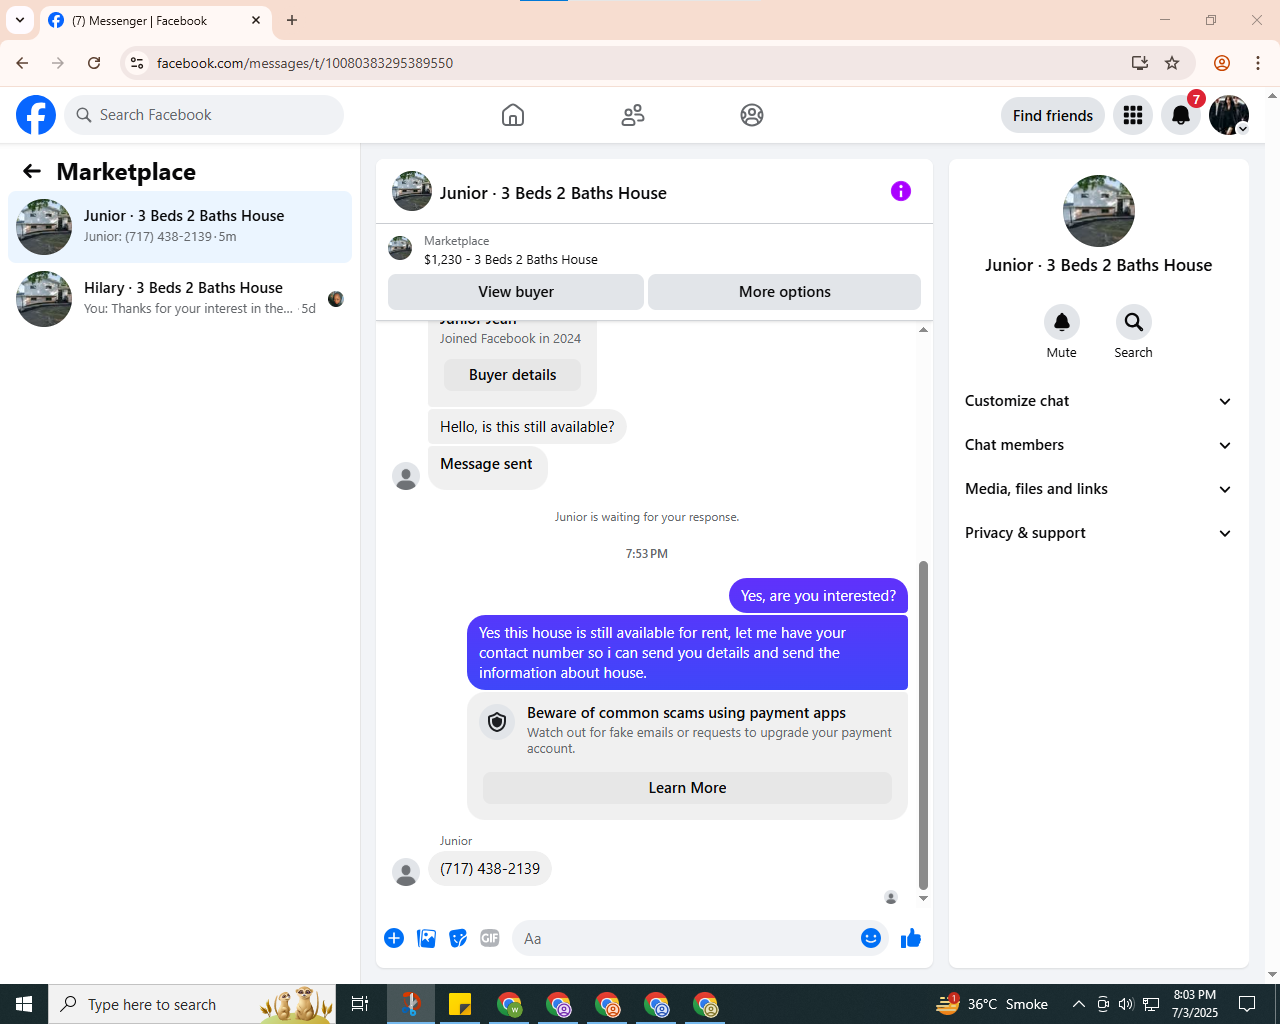Screen dimensions: 1280x1024
Task: Expand Media, files and links section
Action: click(x=1098, y=489)
